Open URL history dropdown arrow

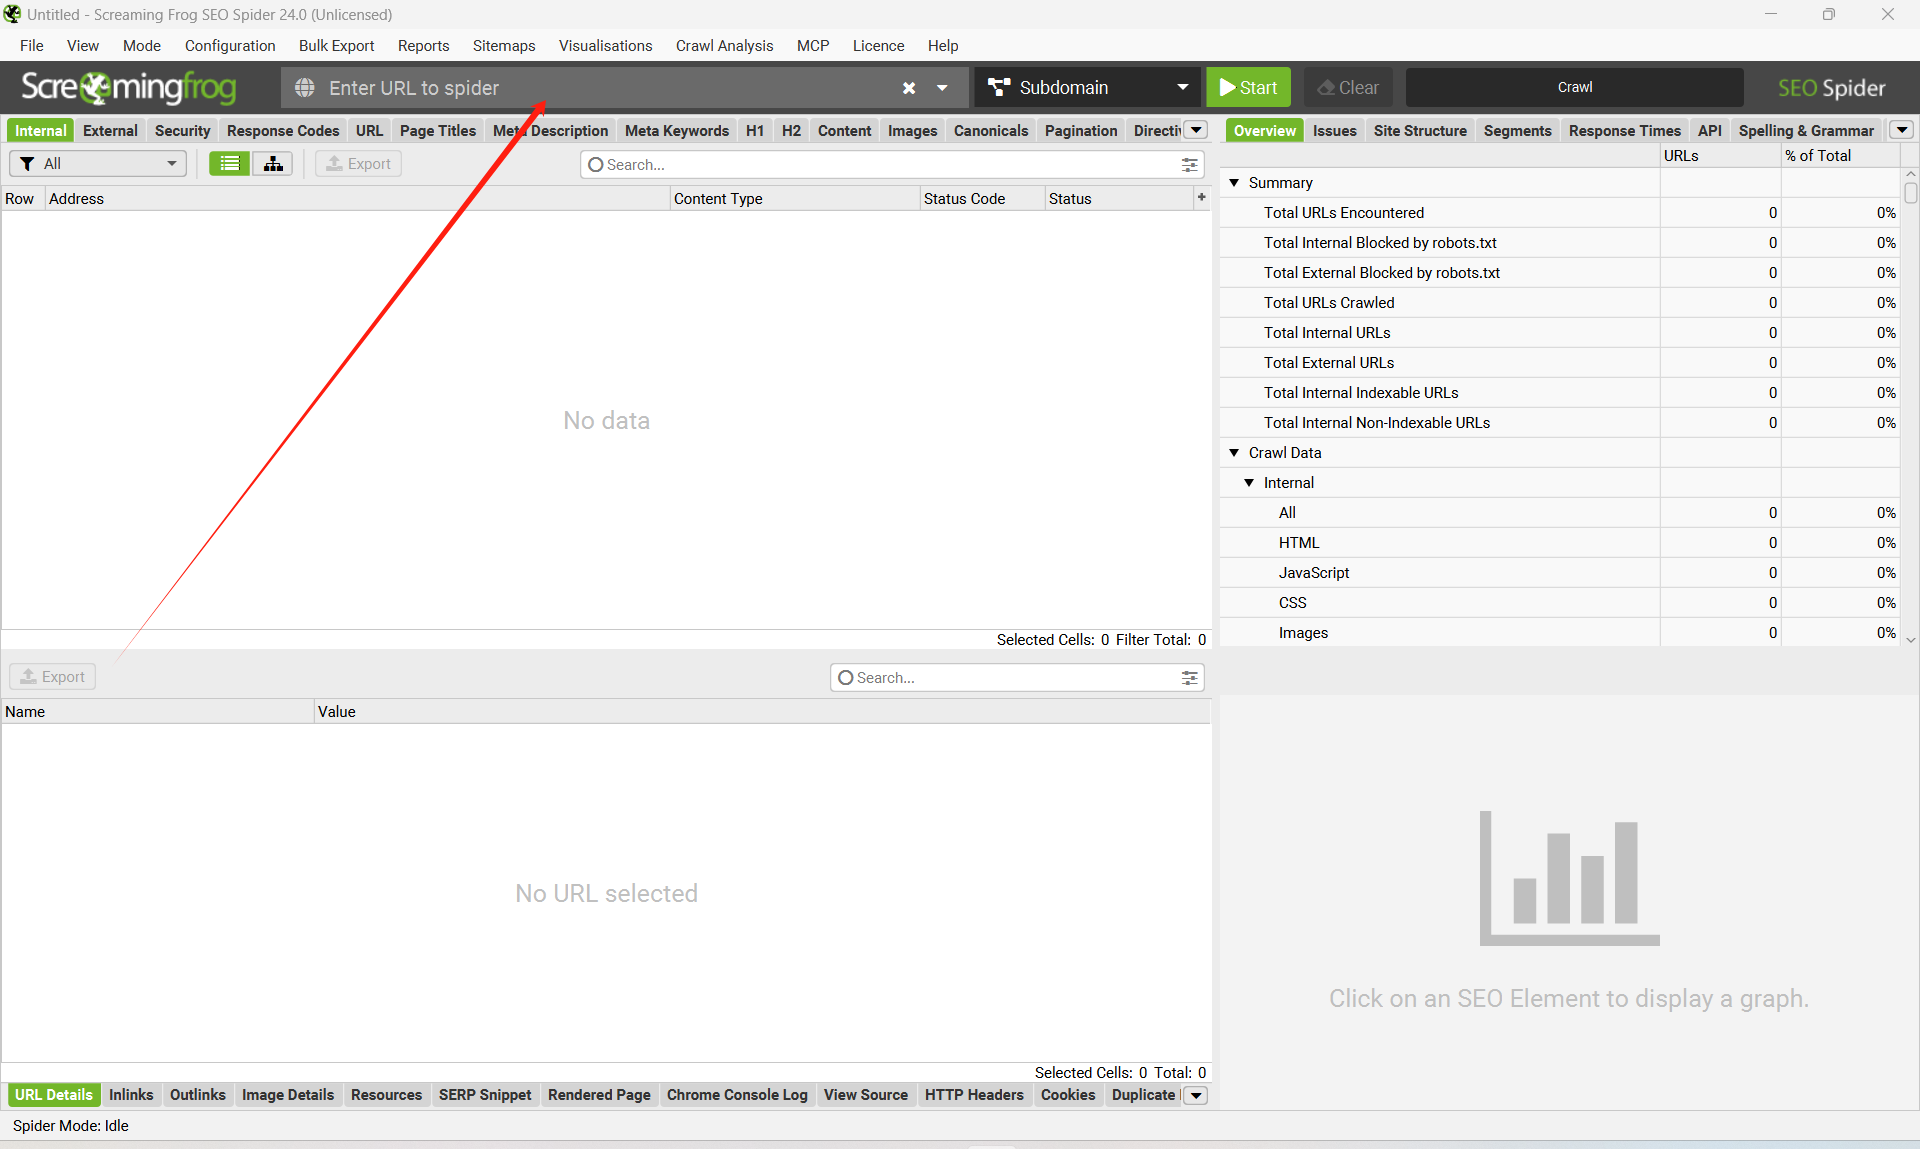942,88
